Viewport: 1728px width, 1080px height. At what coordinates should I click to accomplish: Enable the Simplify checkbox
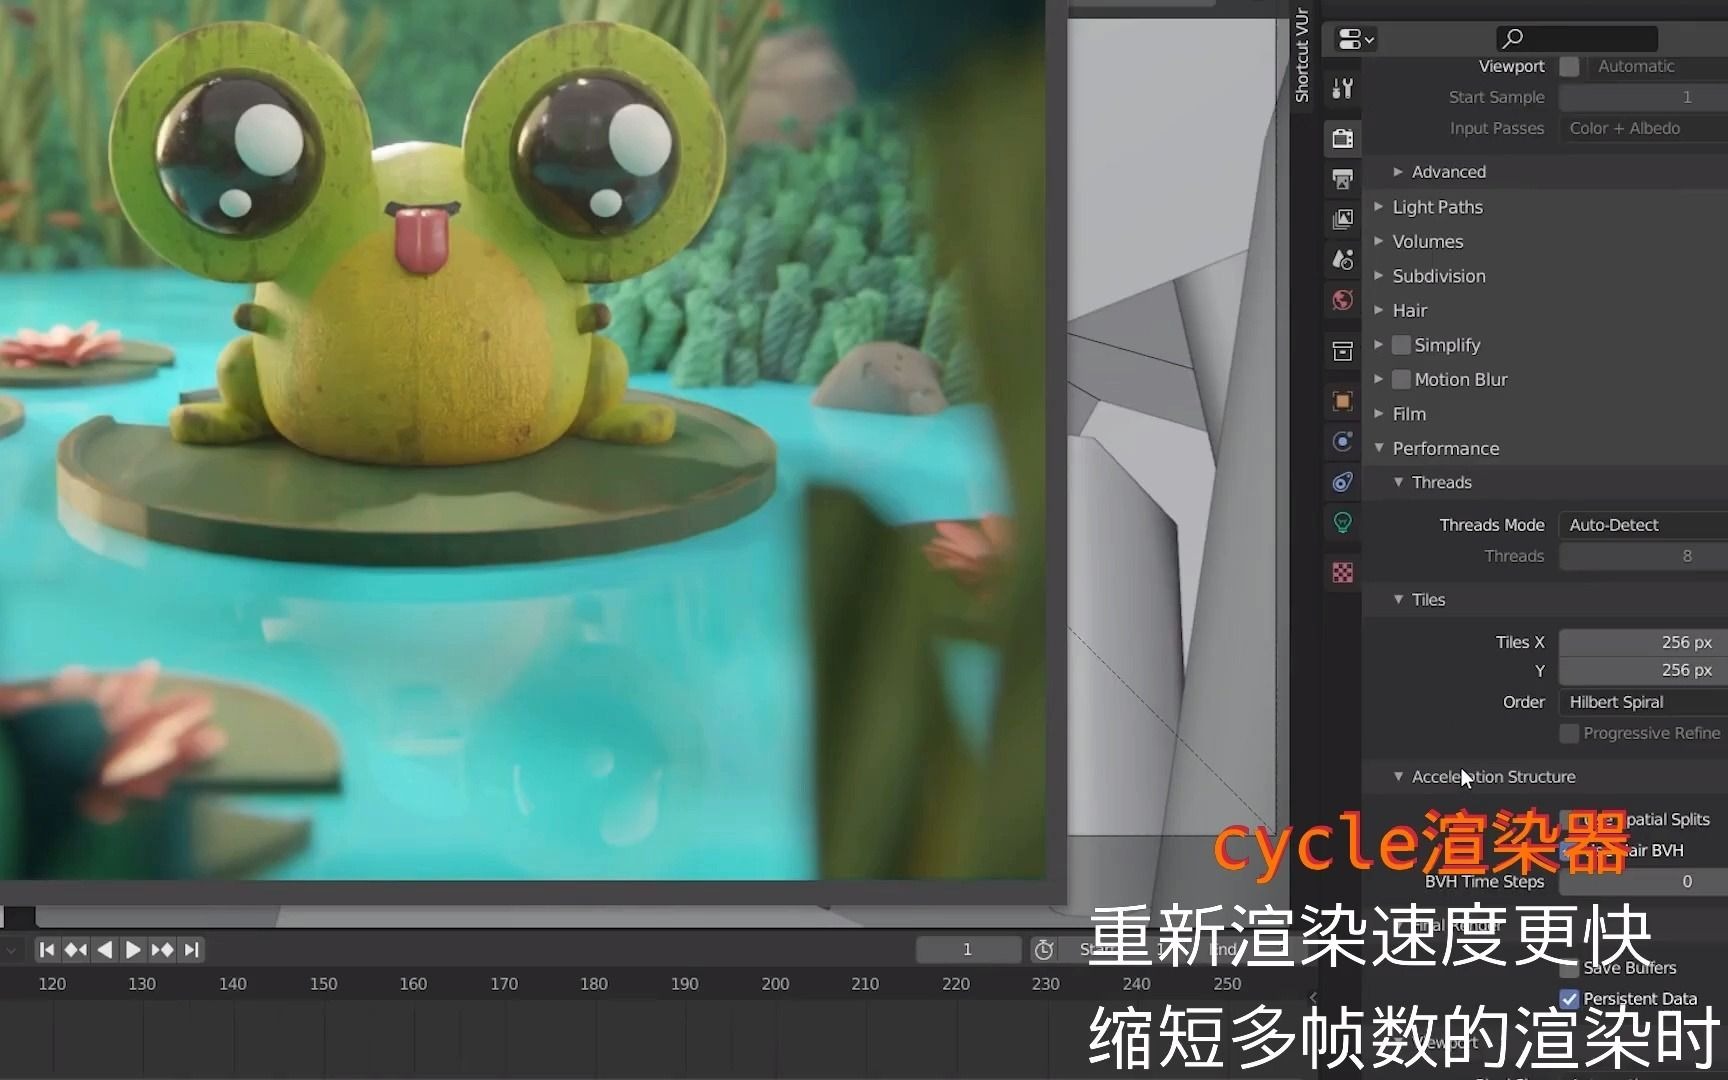1402,344
